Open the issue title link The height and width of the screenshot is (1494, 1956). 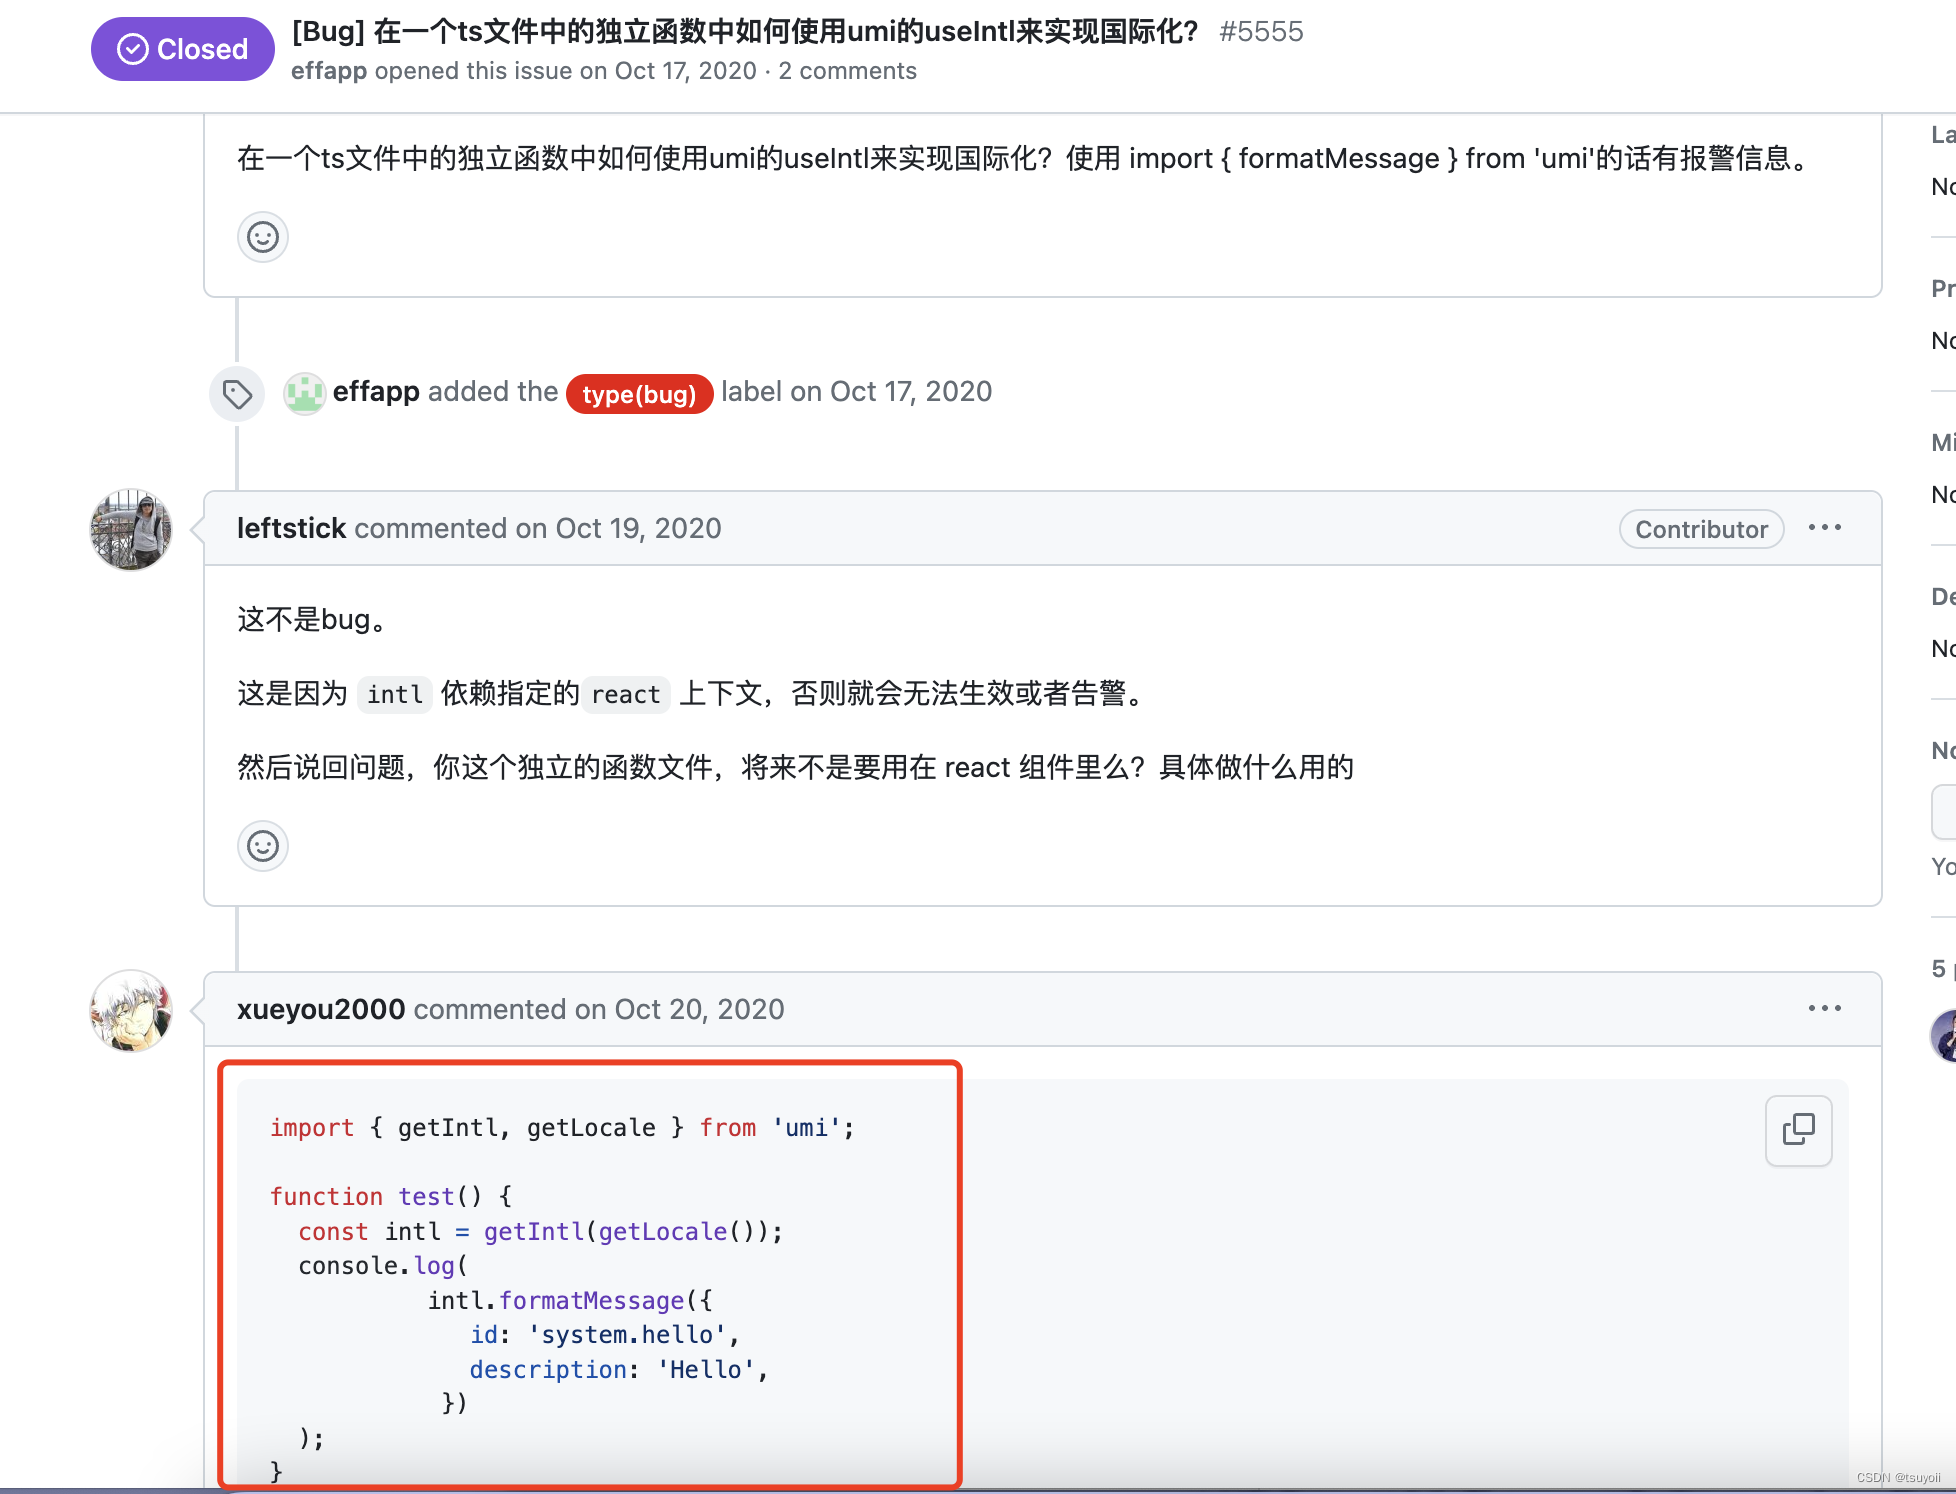point(744,31)
